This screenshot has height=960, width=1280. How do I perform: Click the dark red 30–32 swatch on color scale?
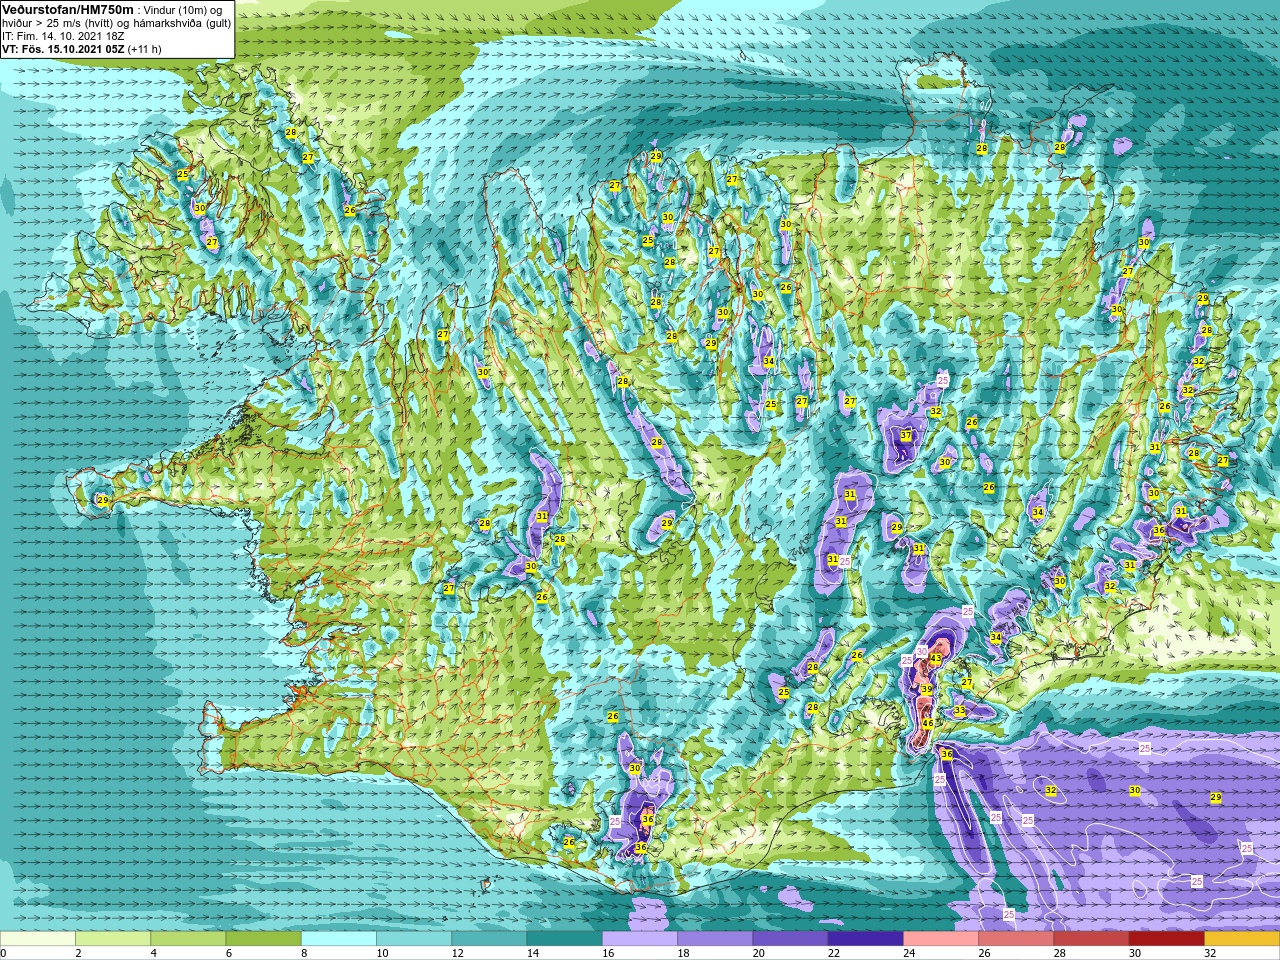click(x=1167, y=939)
